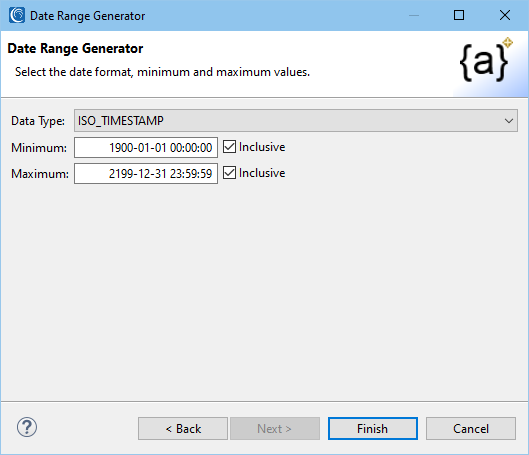This screenshot has height=455, width=529.
Task: Uncheck the Minimum Inclusive checkbox
Action: click(x=229, y=147)
